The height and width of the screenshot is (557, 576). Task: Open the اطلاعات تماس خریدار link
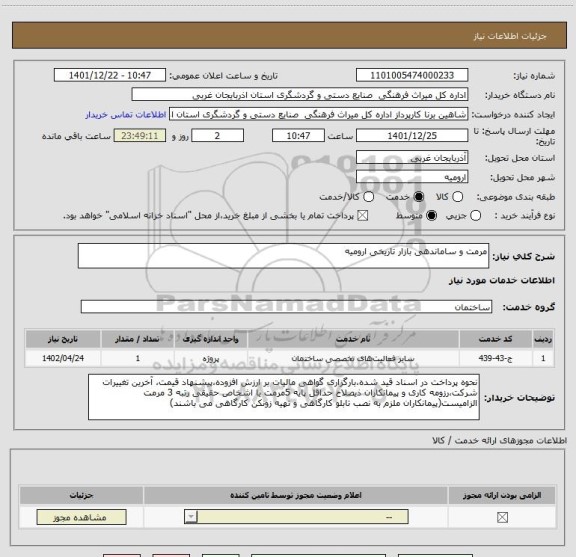point(126,115)
